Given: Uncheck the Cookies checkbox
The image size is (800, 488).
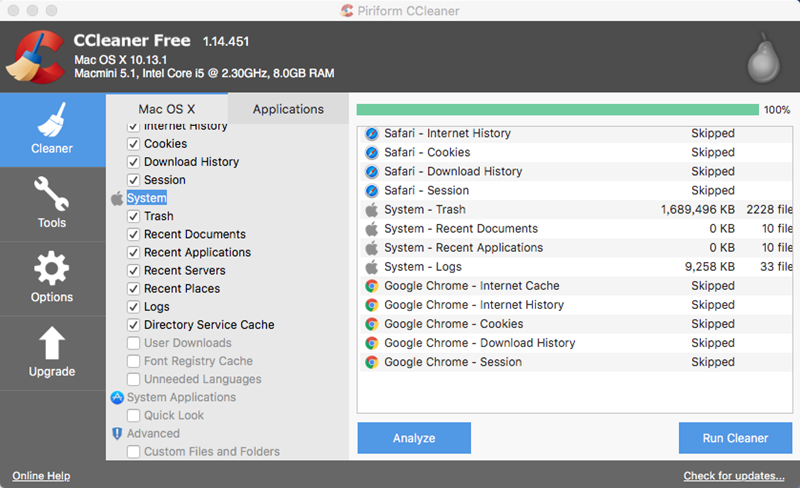Looking at the screenshot, I should pyautogui.click(x=133, y=144).
